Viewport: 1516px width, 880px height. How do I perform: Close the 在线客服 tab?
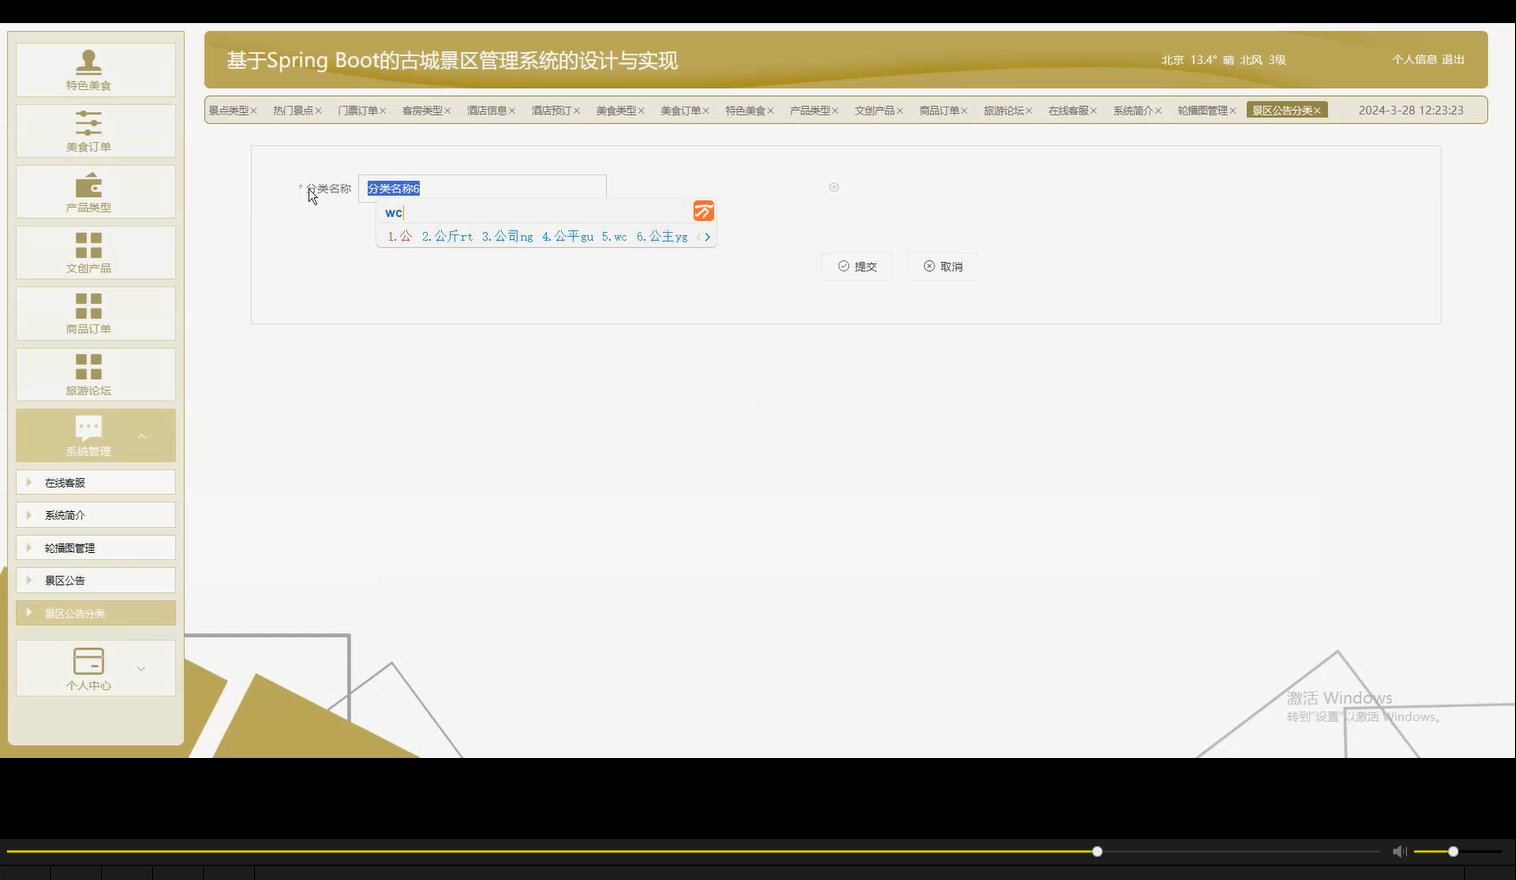1094,111
